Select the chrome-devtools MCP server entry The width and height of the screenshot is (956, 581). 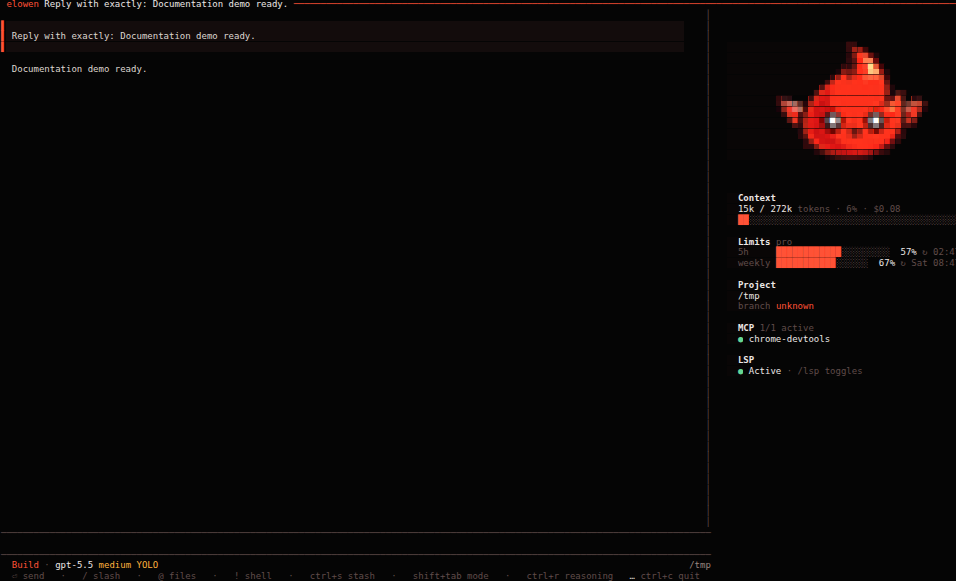coord(789,340)
